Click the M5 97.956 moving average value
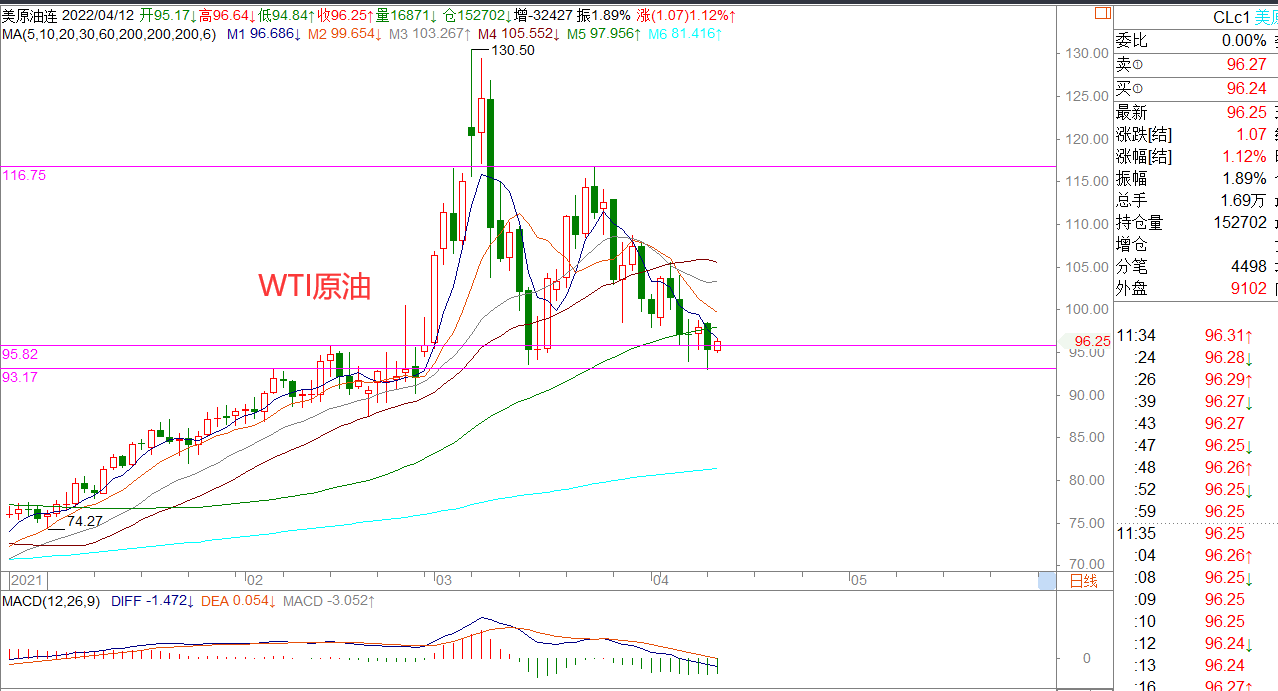The image size is (1278, 691). [602, 33]
